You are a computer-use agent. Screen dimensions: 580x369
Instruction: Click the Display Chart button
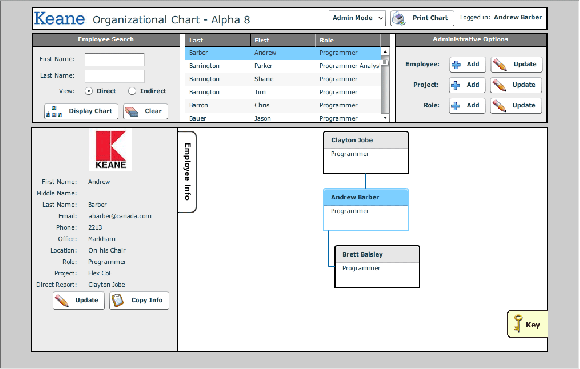click(81, 111)
